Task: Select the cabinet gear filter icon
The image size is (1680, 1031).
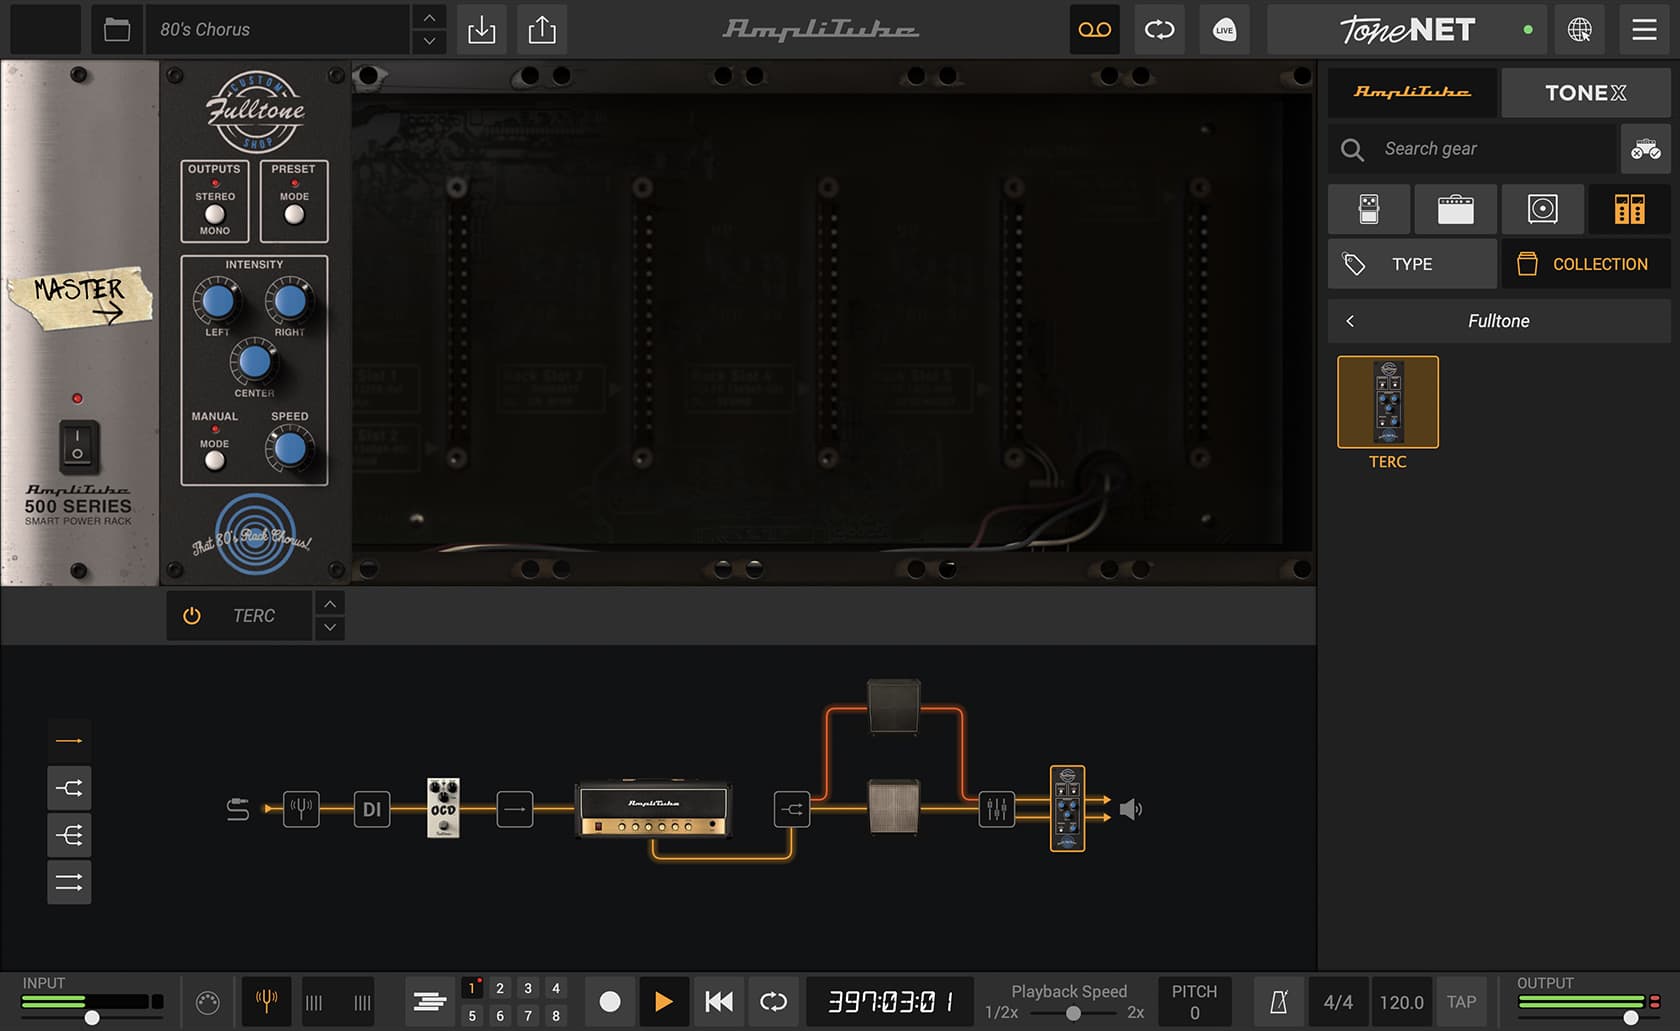Action: point(1542,209)
